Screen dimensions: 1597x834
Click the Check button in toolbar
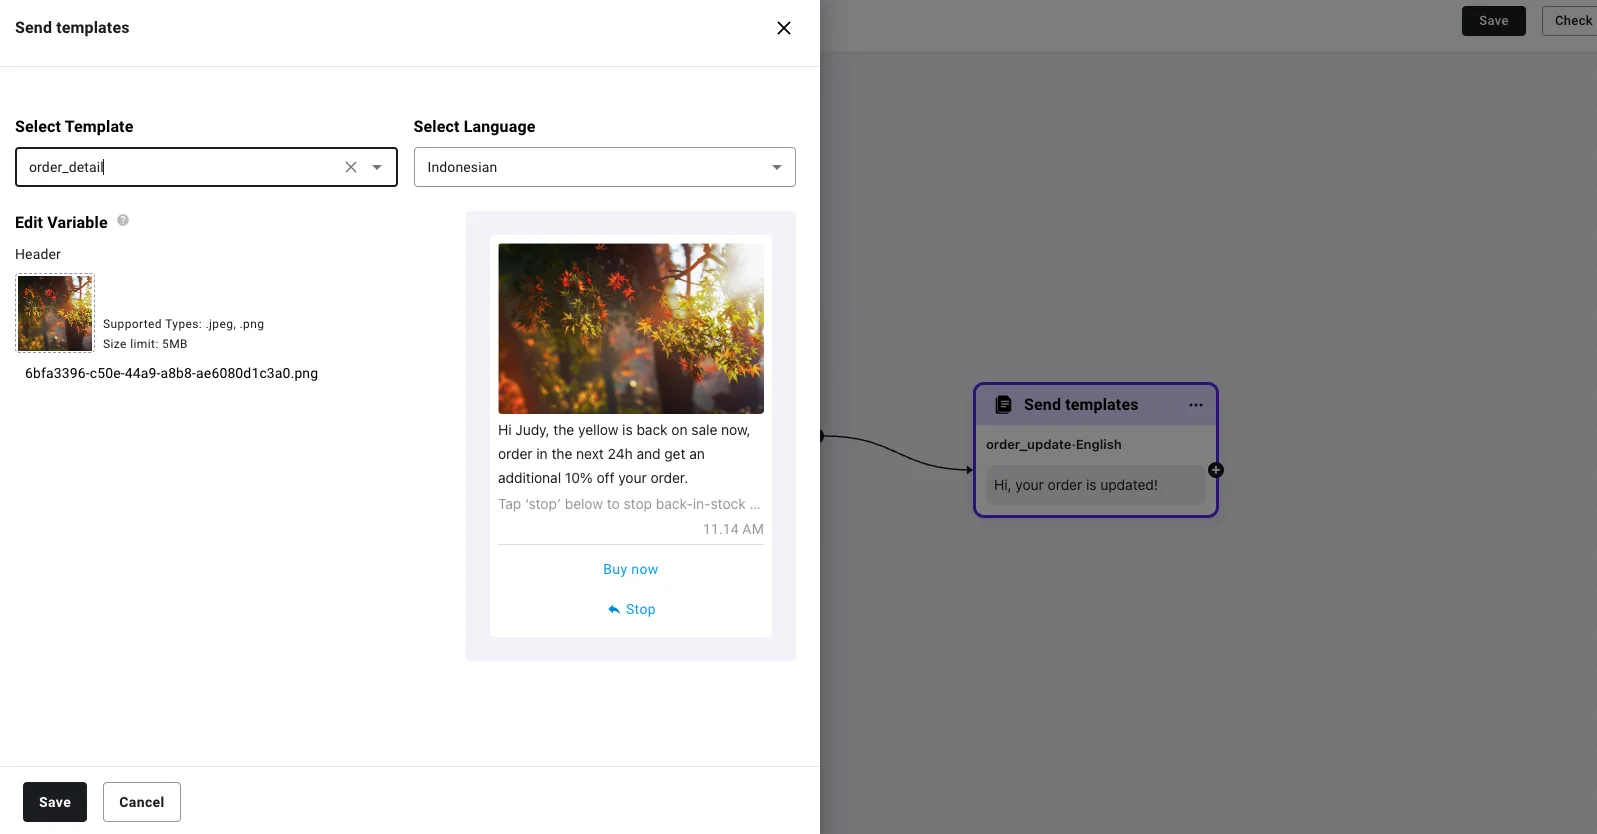click(x=1570, y=21)
